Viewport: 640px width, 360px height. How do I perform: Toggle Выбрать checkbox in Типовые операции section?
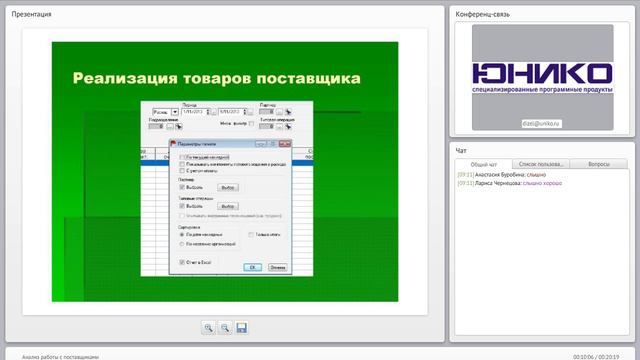coord(182,206)
